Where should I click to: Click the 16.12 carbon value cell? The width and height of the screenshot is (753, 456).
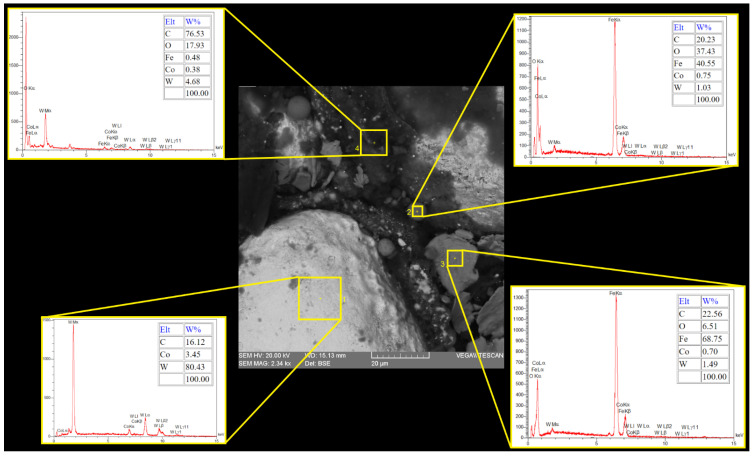point(197,342)
